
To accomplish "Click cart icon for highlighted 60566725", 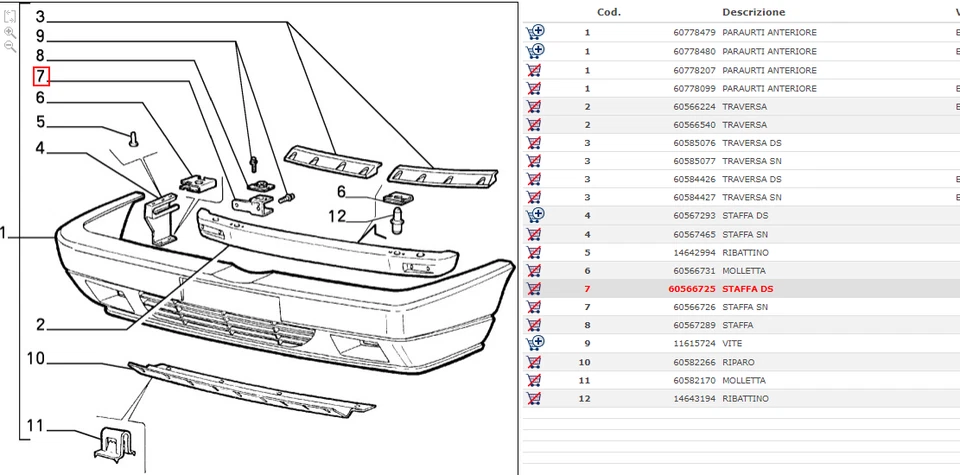I will click(534, 289).
